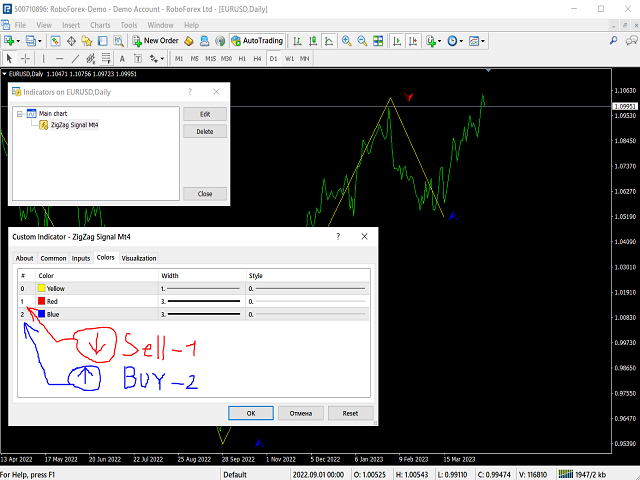This screenshot has width=640, height=480.
Task: Launch MetaEditor via the gold book icon
Action: point(189,41)
